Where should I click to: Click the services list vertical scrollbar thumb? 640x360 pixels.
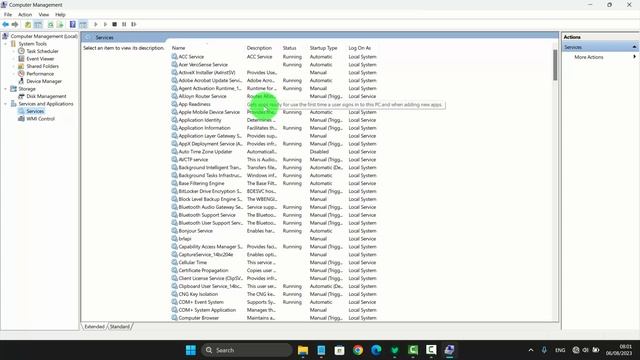coord(555,64)
